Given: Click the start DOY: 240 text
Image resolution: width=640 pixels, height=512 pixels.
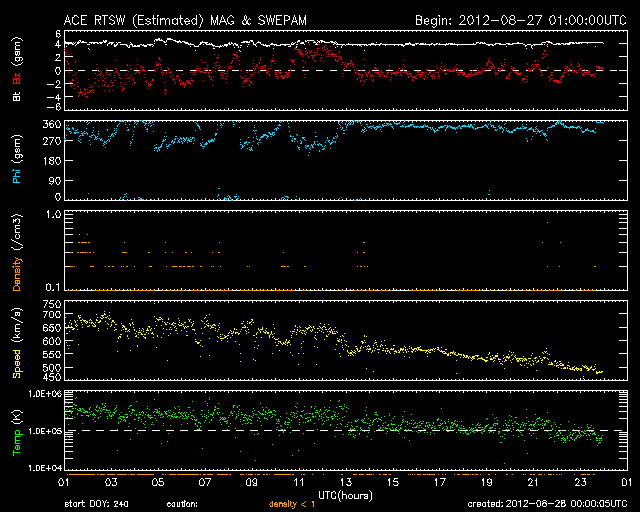Looking at the screenshot, I should tap(97, 505).
